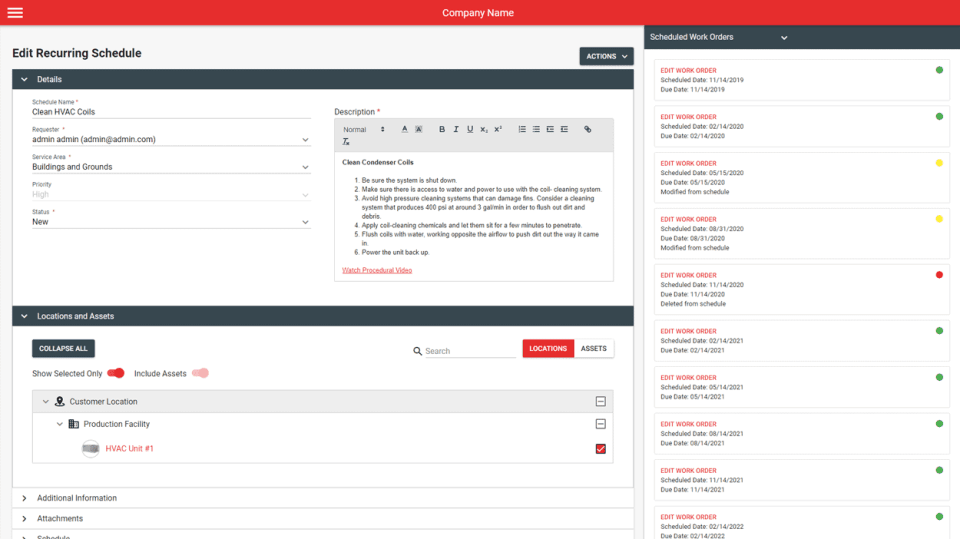This screenshot has height=539, width=960.
Task: Apply superscript formatting in description
Action: (498, 129)
